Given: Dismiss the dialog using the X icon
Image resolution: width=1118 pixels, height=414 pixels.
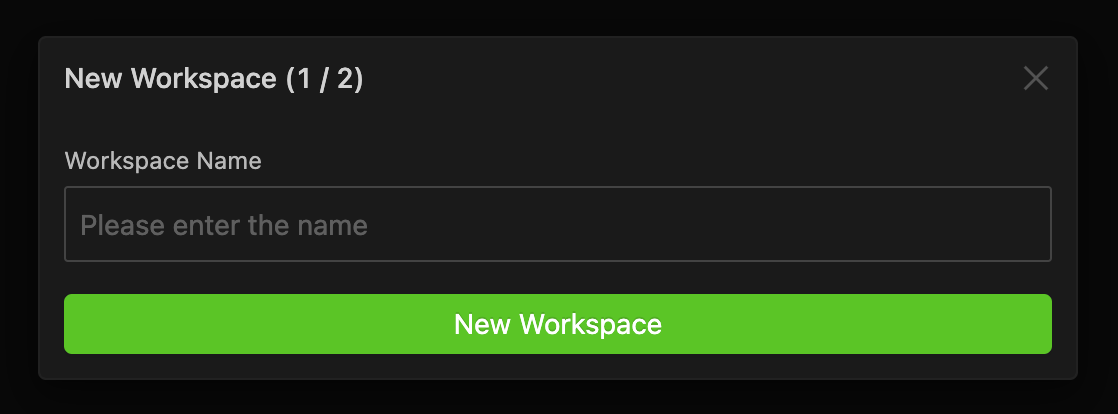Looking at the screenshot, I should click(x=1035, y=78).
